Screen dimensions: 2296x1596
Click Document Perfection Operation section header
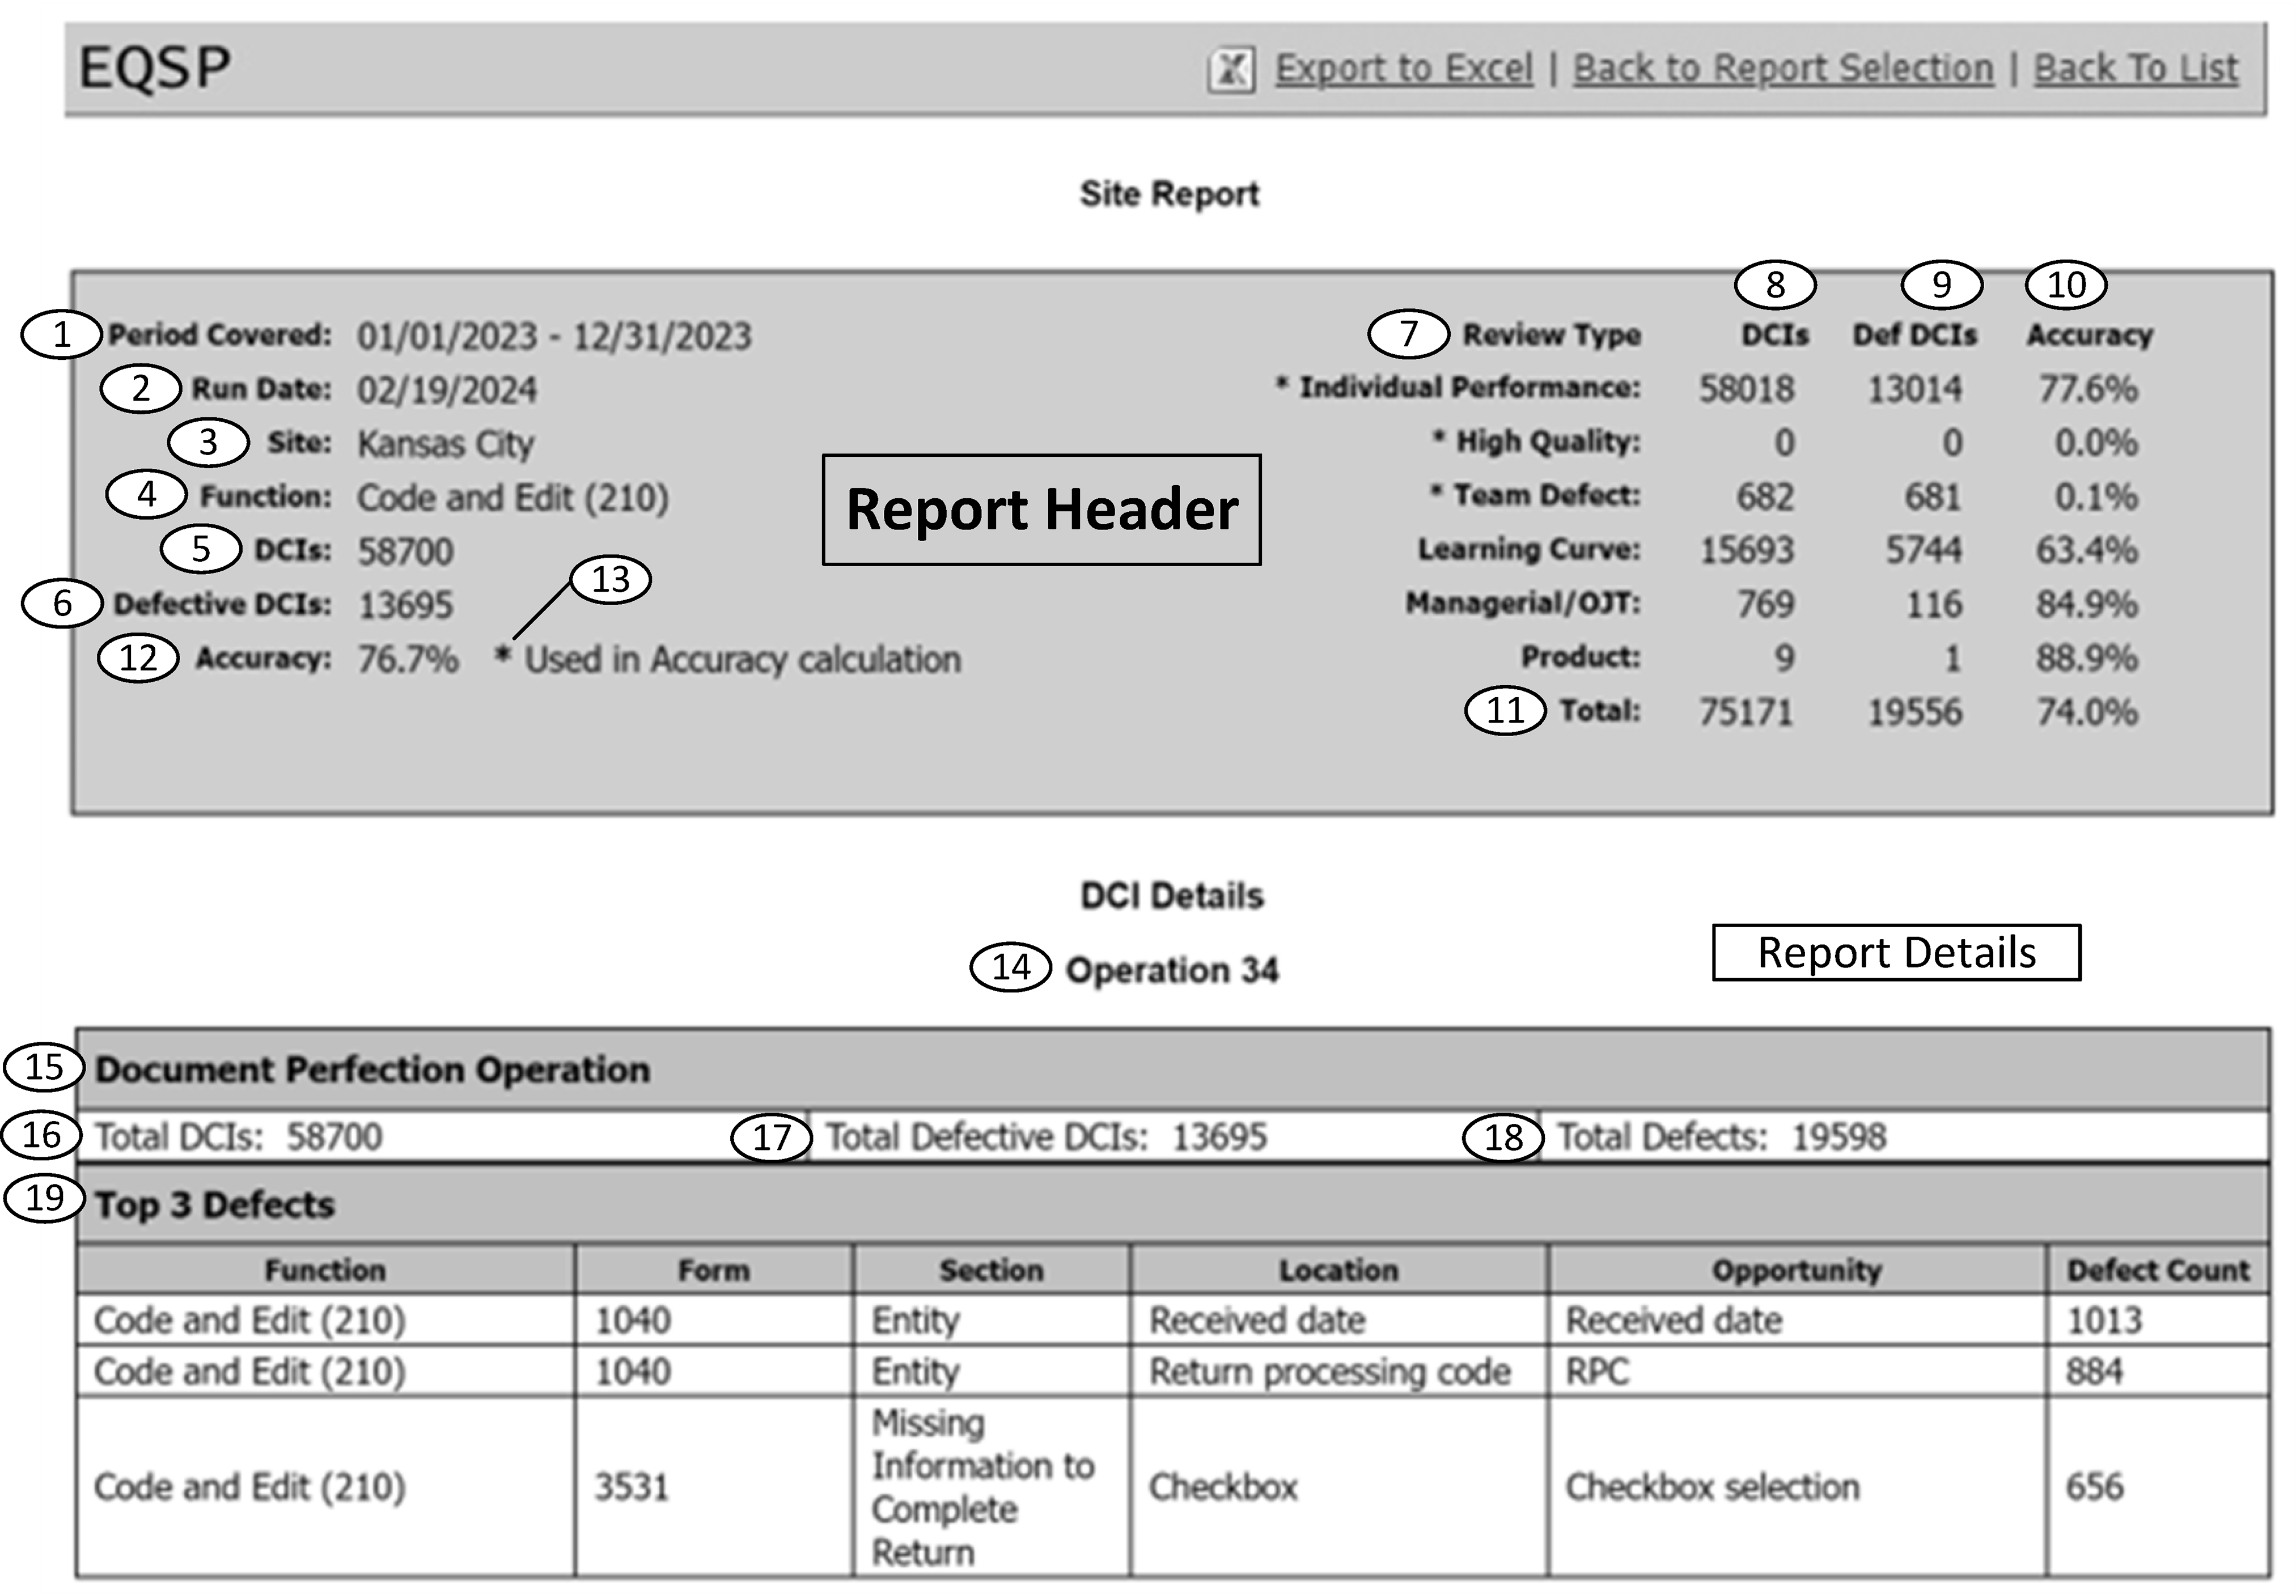tap(372, 1070)
